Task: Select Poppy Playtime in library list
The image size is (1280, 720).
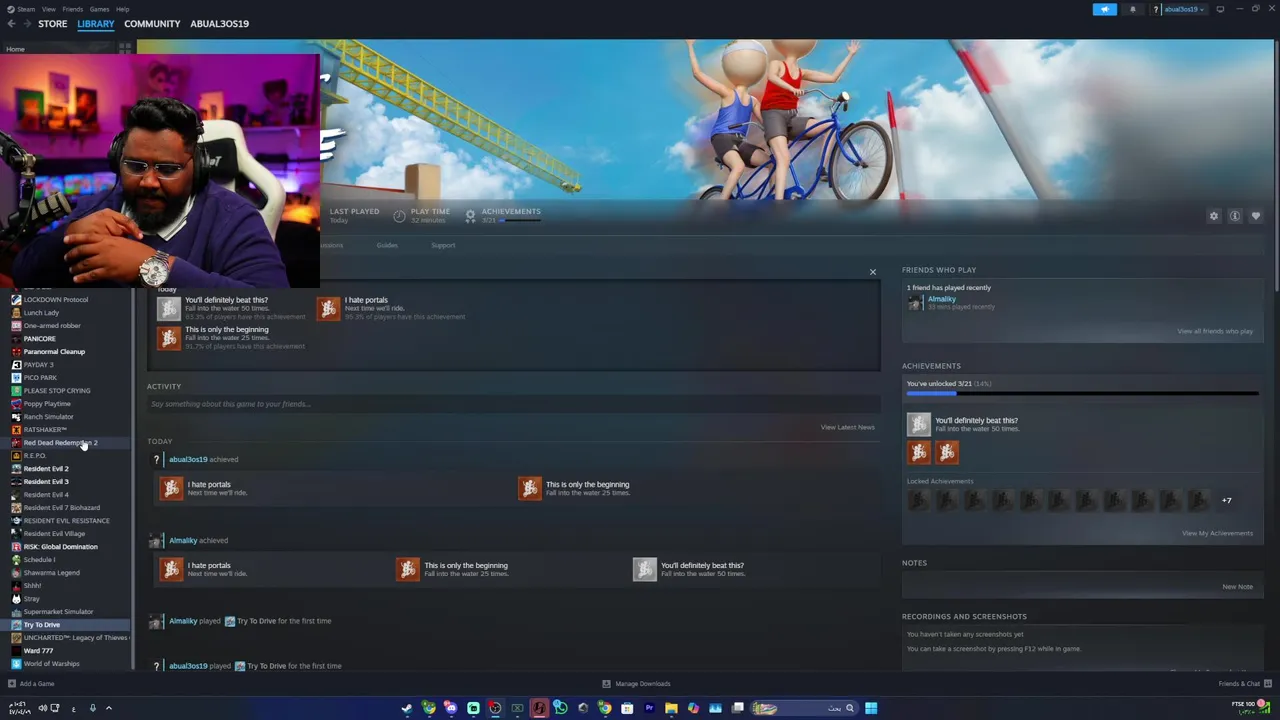Action: (x=47, y=404)
